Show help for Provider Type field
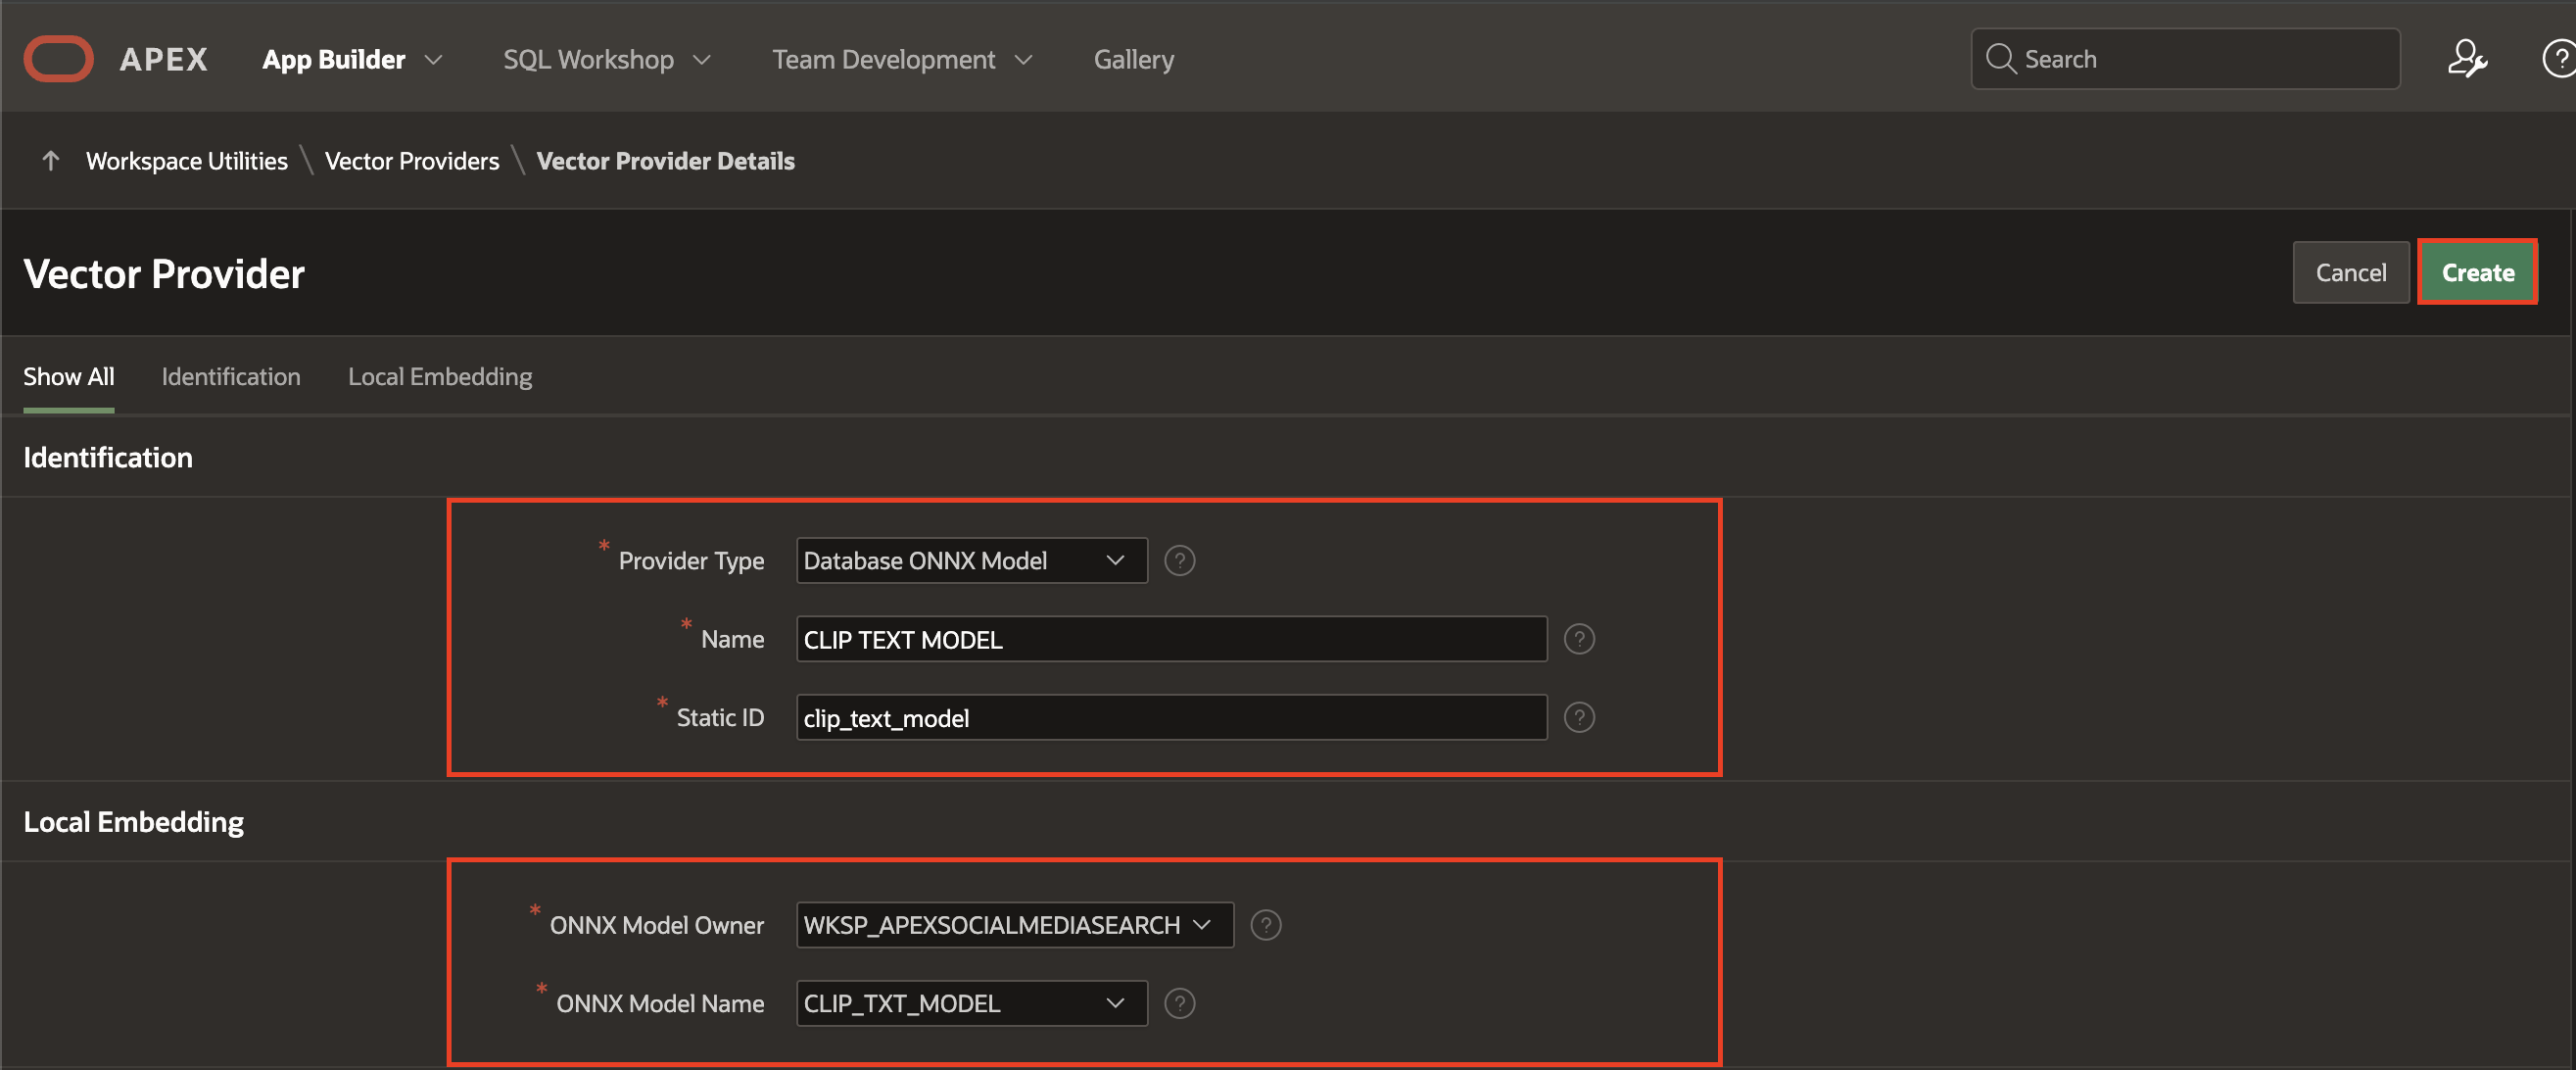2576x1070 pixels. (1179, 561)
